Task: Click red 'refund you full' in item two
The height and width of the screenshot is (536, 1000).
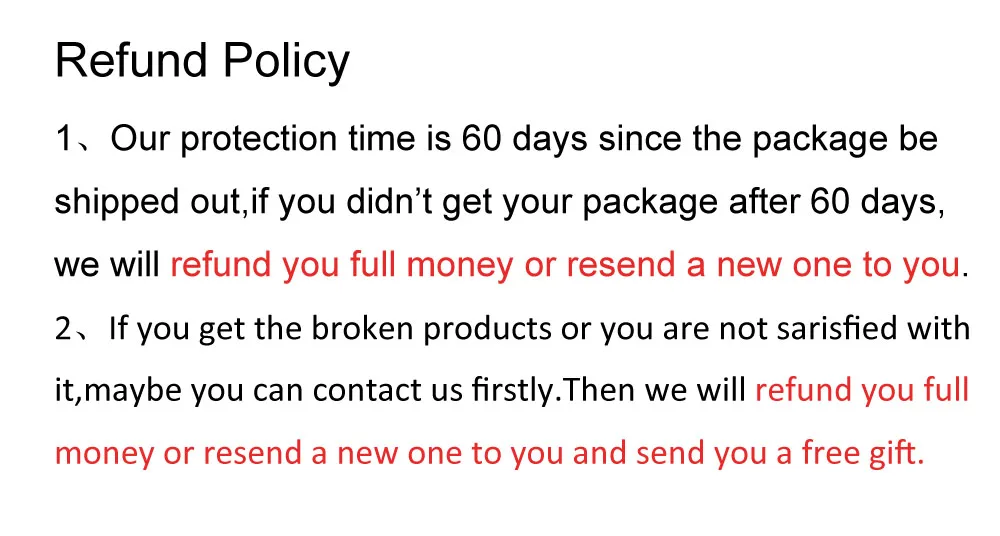Action: coord(862,391)
